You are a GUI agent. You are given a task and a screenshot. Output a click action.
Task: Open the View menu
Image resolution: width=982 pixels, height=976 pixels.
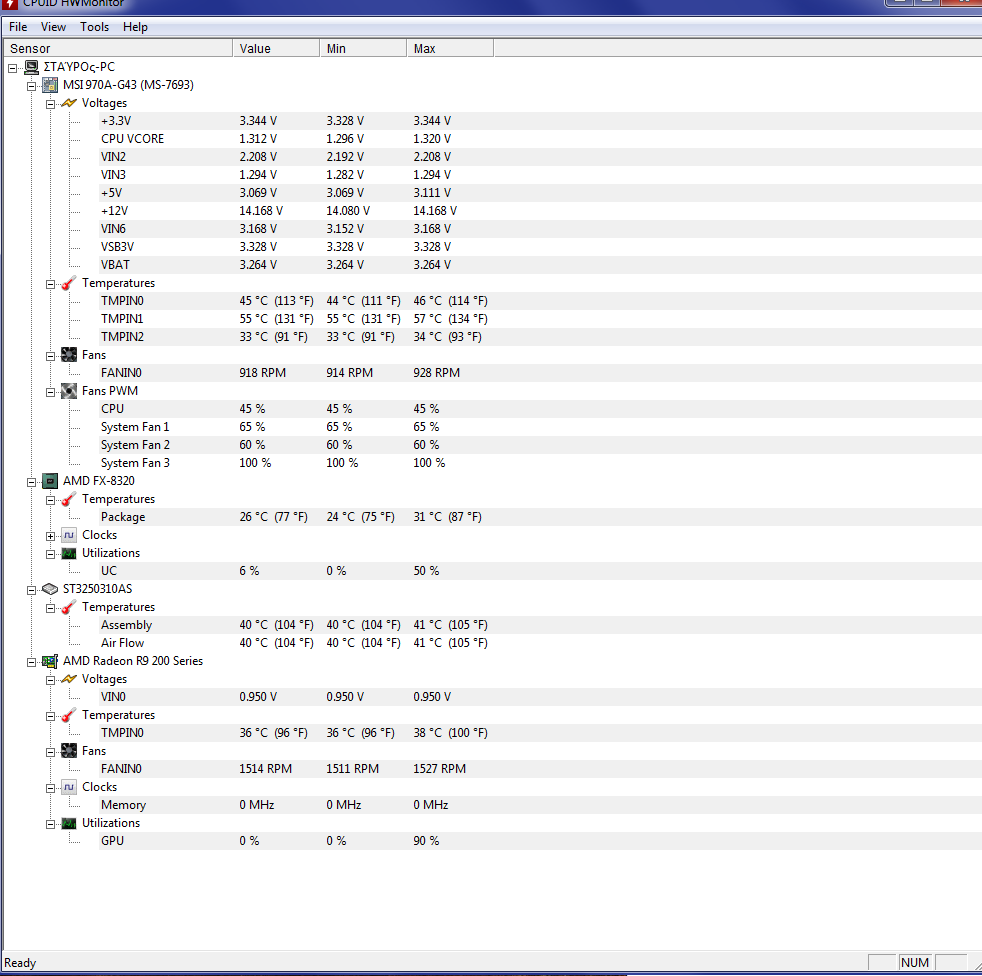pos(53,27)
